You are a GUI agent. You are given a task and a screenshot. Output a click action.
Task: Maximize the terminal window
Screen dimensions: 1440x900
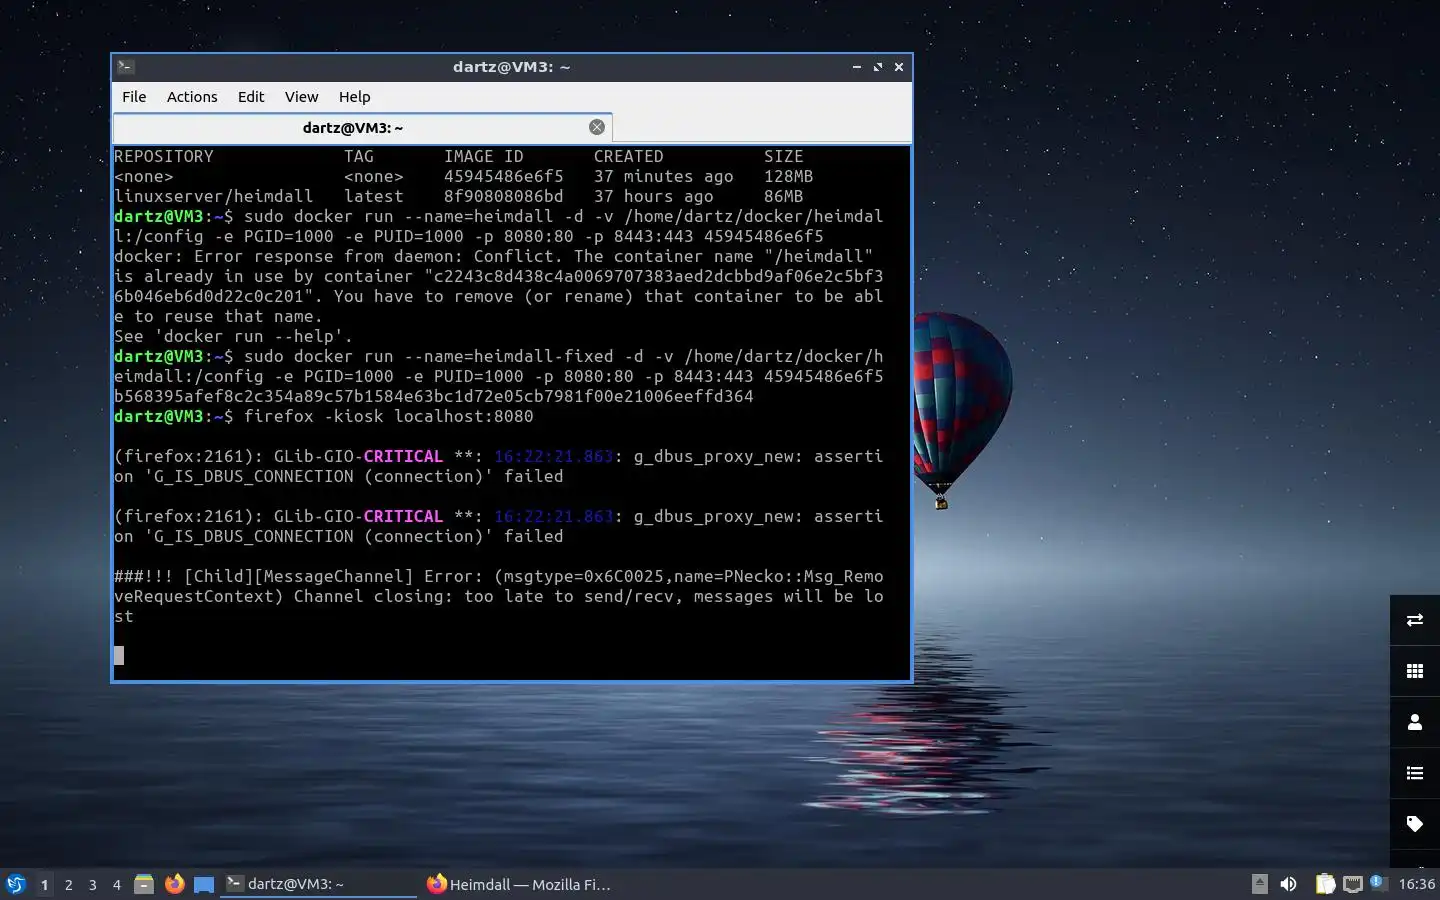click(878, 67)
